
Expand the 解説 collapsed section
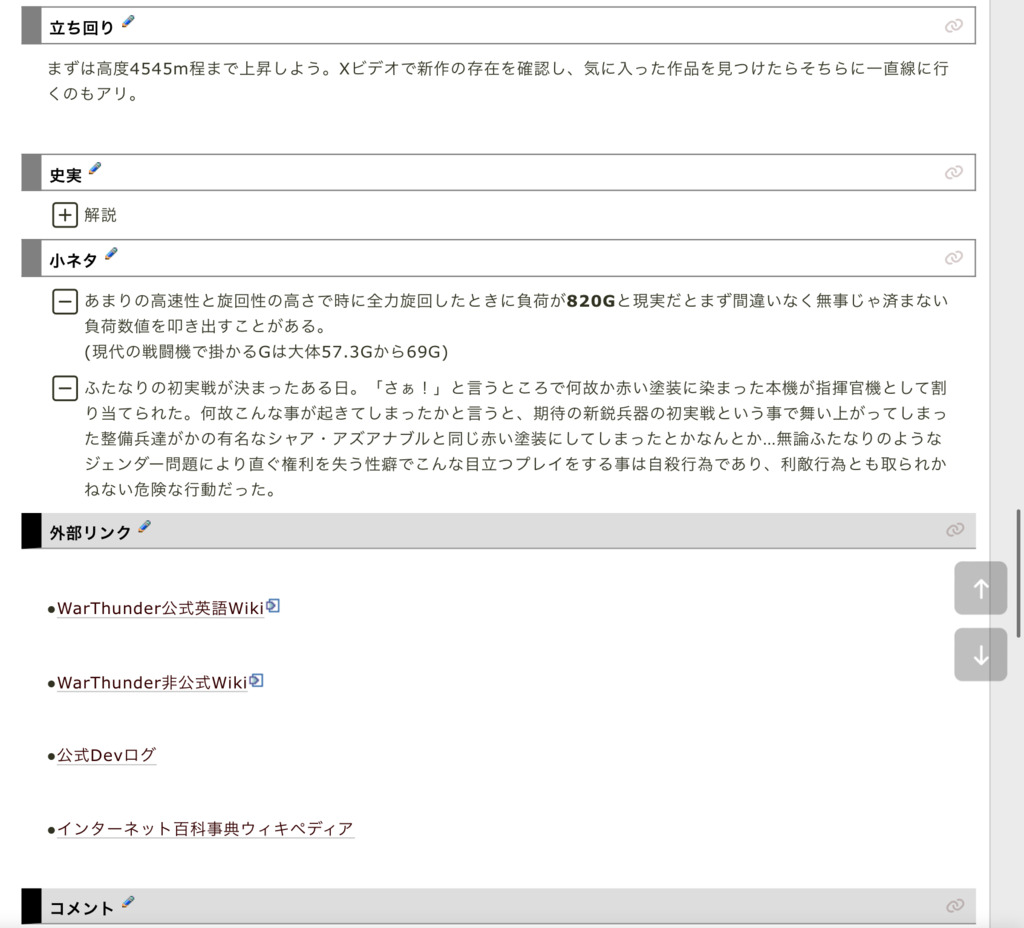(65, 215)
